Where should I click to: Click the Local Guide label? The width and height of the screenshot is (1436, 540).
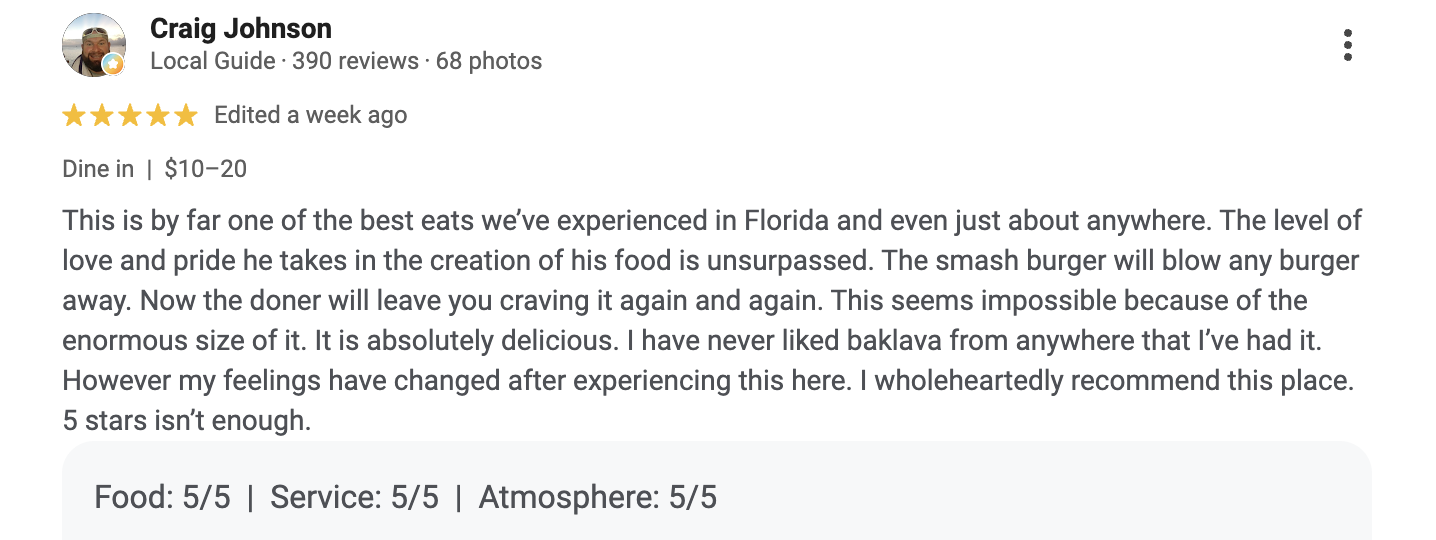212,61
